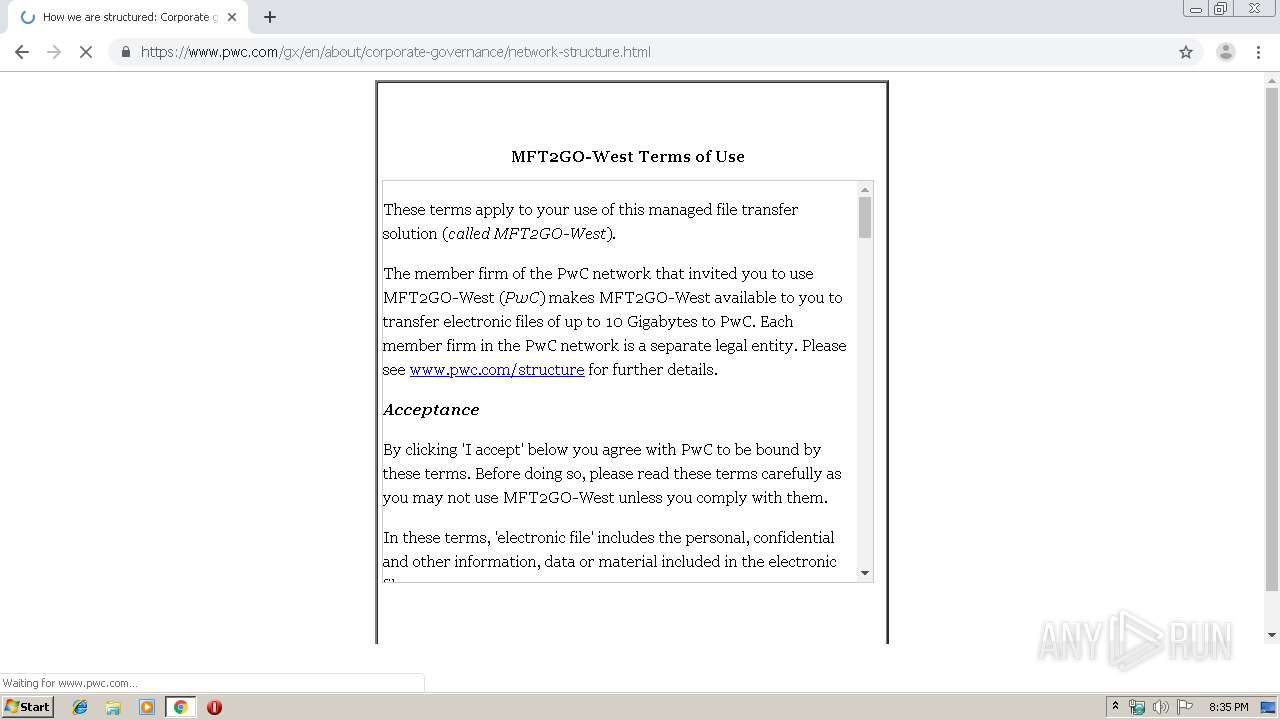Click the terms box scroll-up arrow
This screenshot has height=720, width=1280.
pos(865,190)
